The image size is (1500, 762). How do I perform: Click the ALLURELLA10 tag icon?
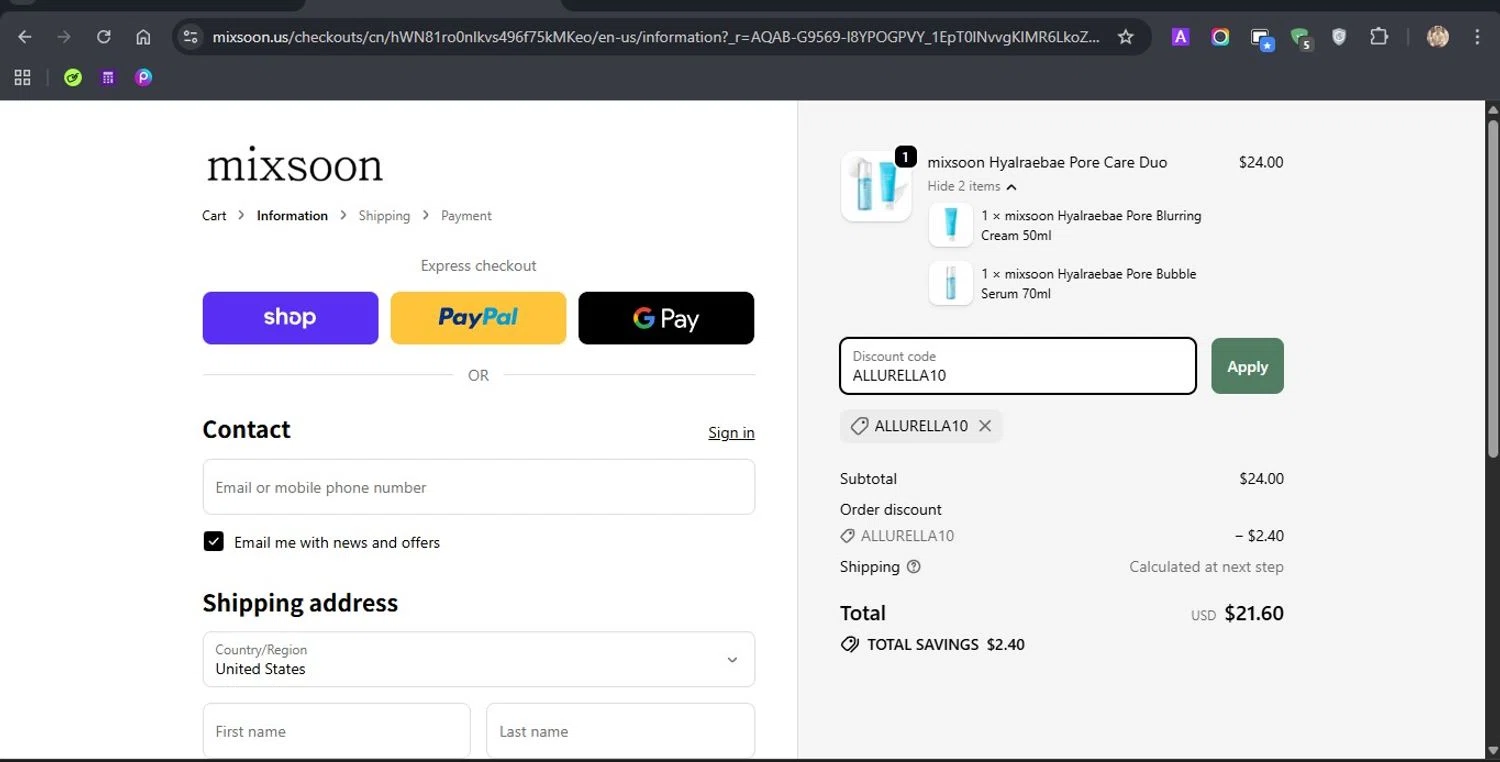(x=858, y=426)
